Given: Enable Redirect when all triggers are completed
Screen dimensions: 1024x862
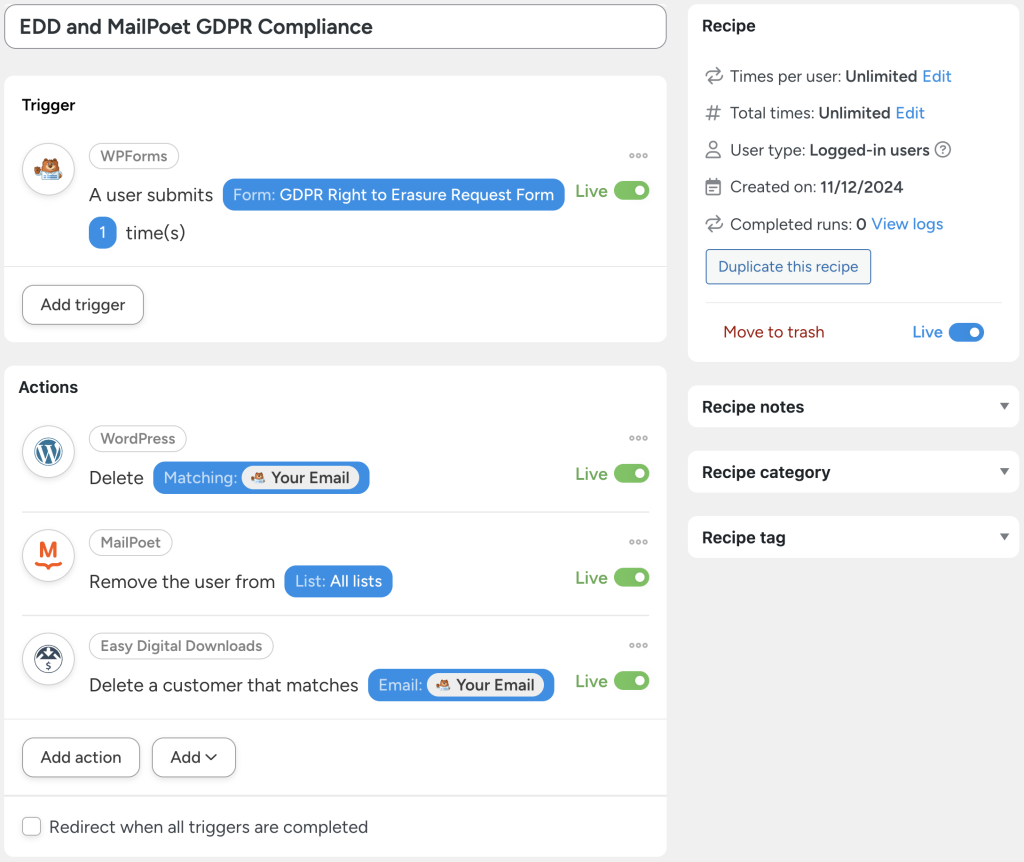Looking at the screenshot, I should [x=31, y=827].
